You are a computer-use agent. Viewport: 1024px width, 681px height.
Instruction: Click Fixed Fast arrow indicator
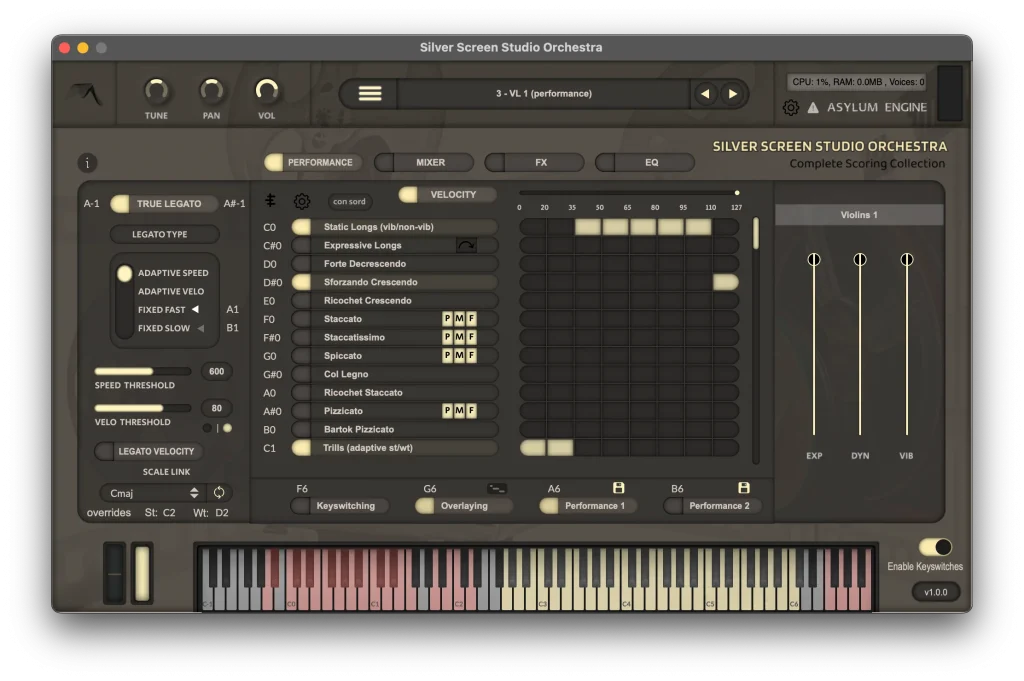(195, 309)
